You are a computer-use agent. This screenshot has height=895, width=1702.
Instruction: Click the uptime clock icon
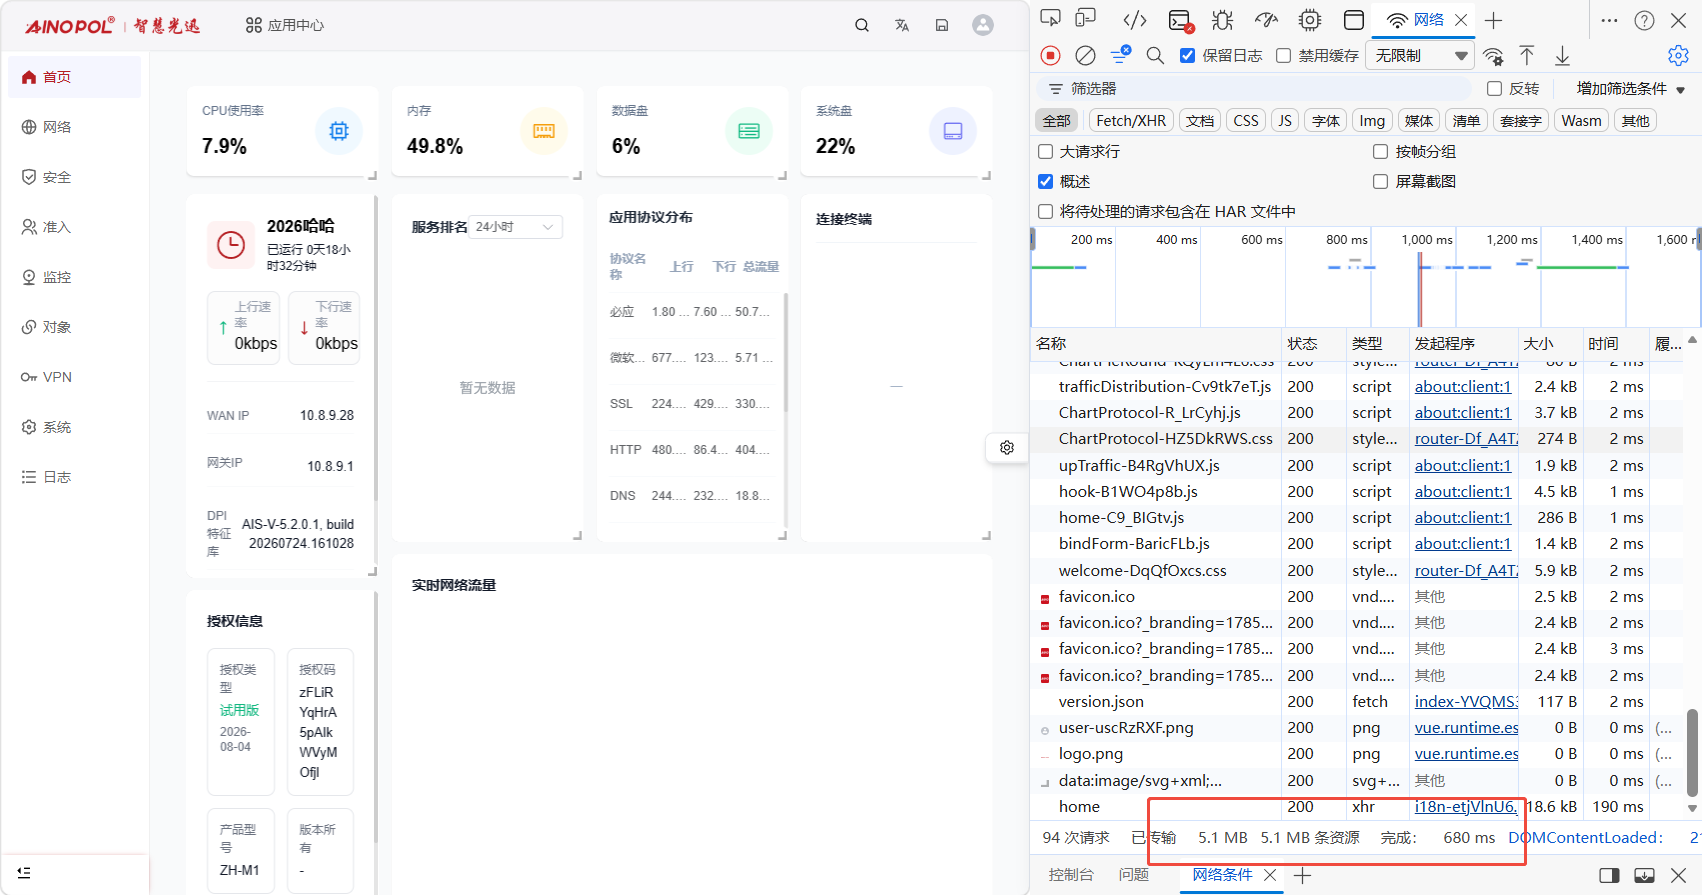(x=231, y=245)
